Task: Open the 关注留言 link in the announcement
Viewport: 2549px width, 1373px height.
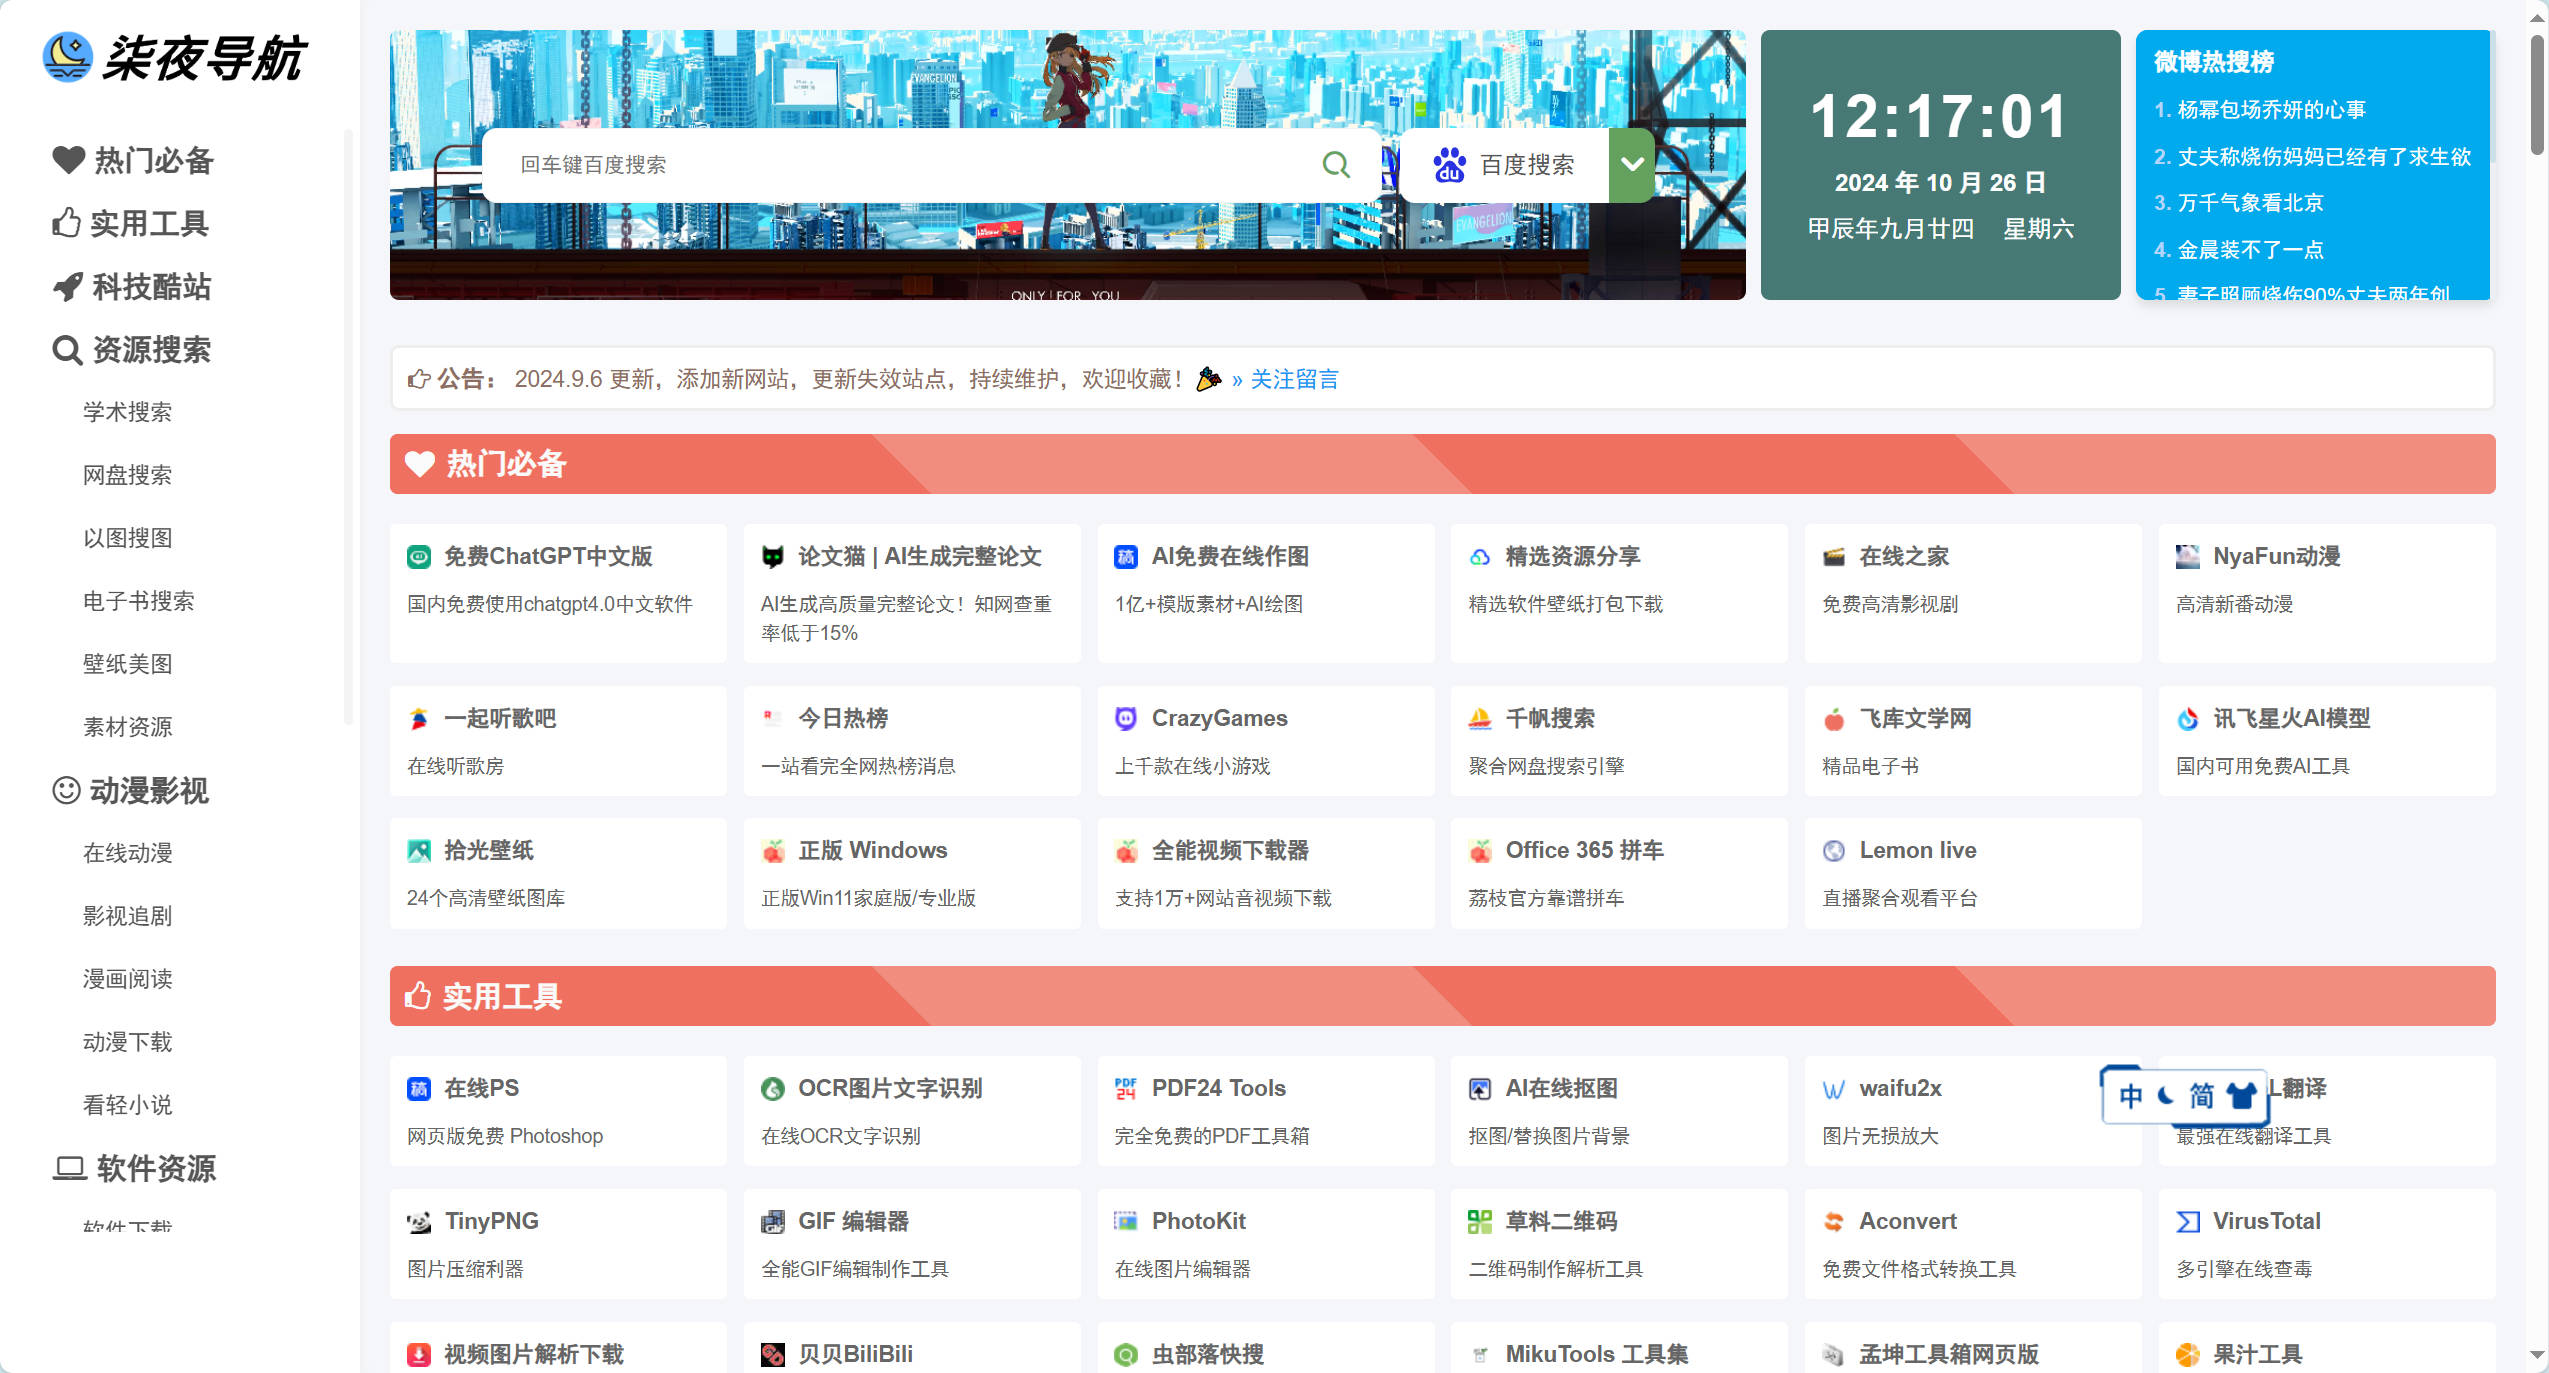Action: point(1293,380)
